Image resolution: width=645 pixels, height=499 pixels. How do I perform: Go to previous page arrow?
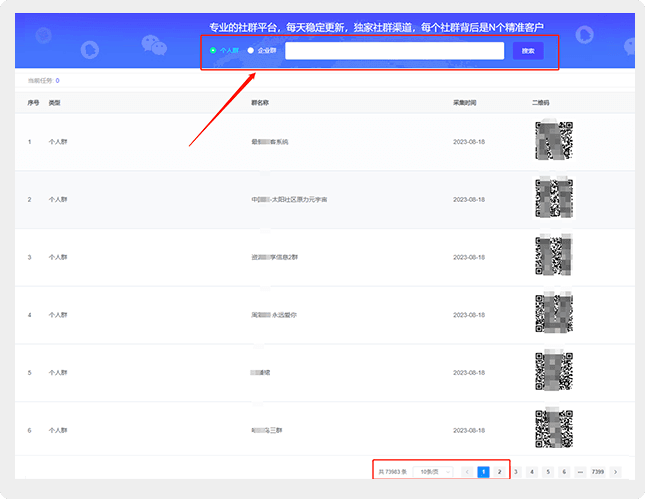[x=467, y=471]
